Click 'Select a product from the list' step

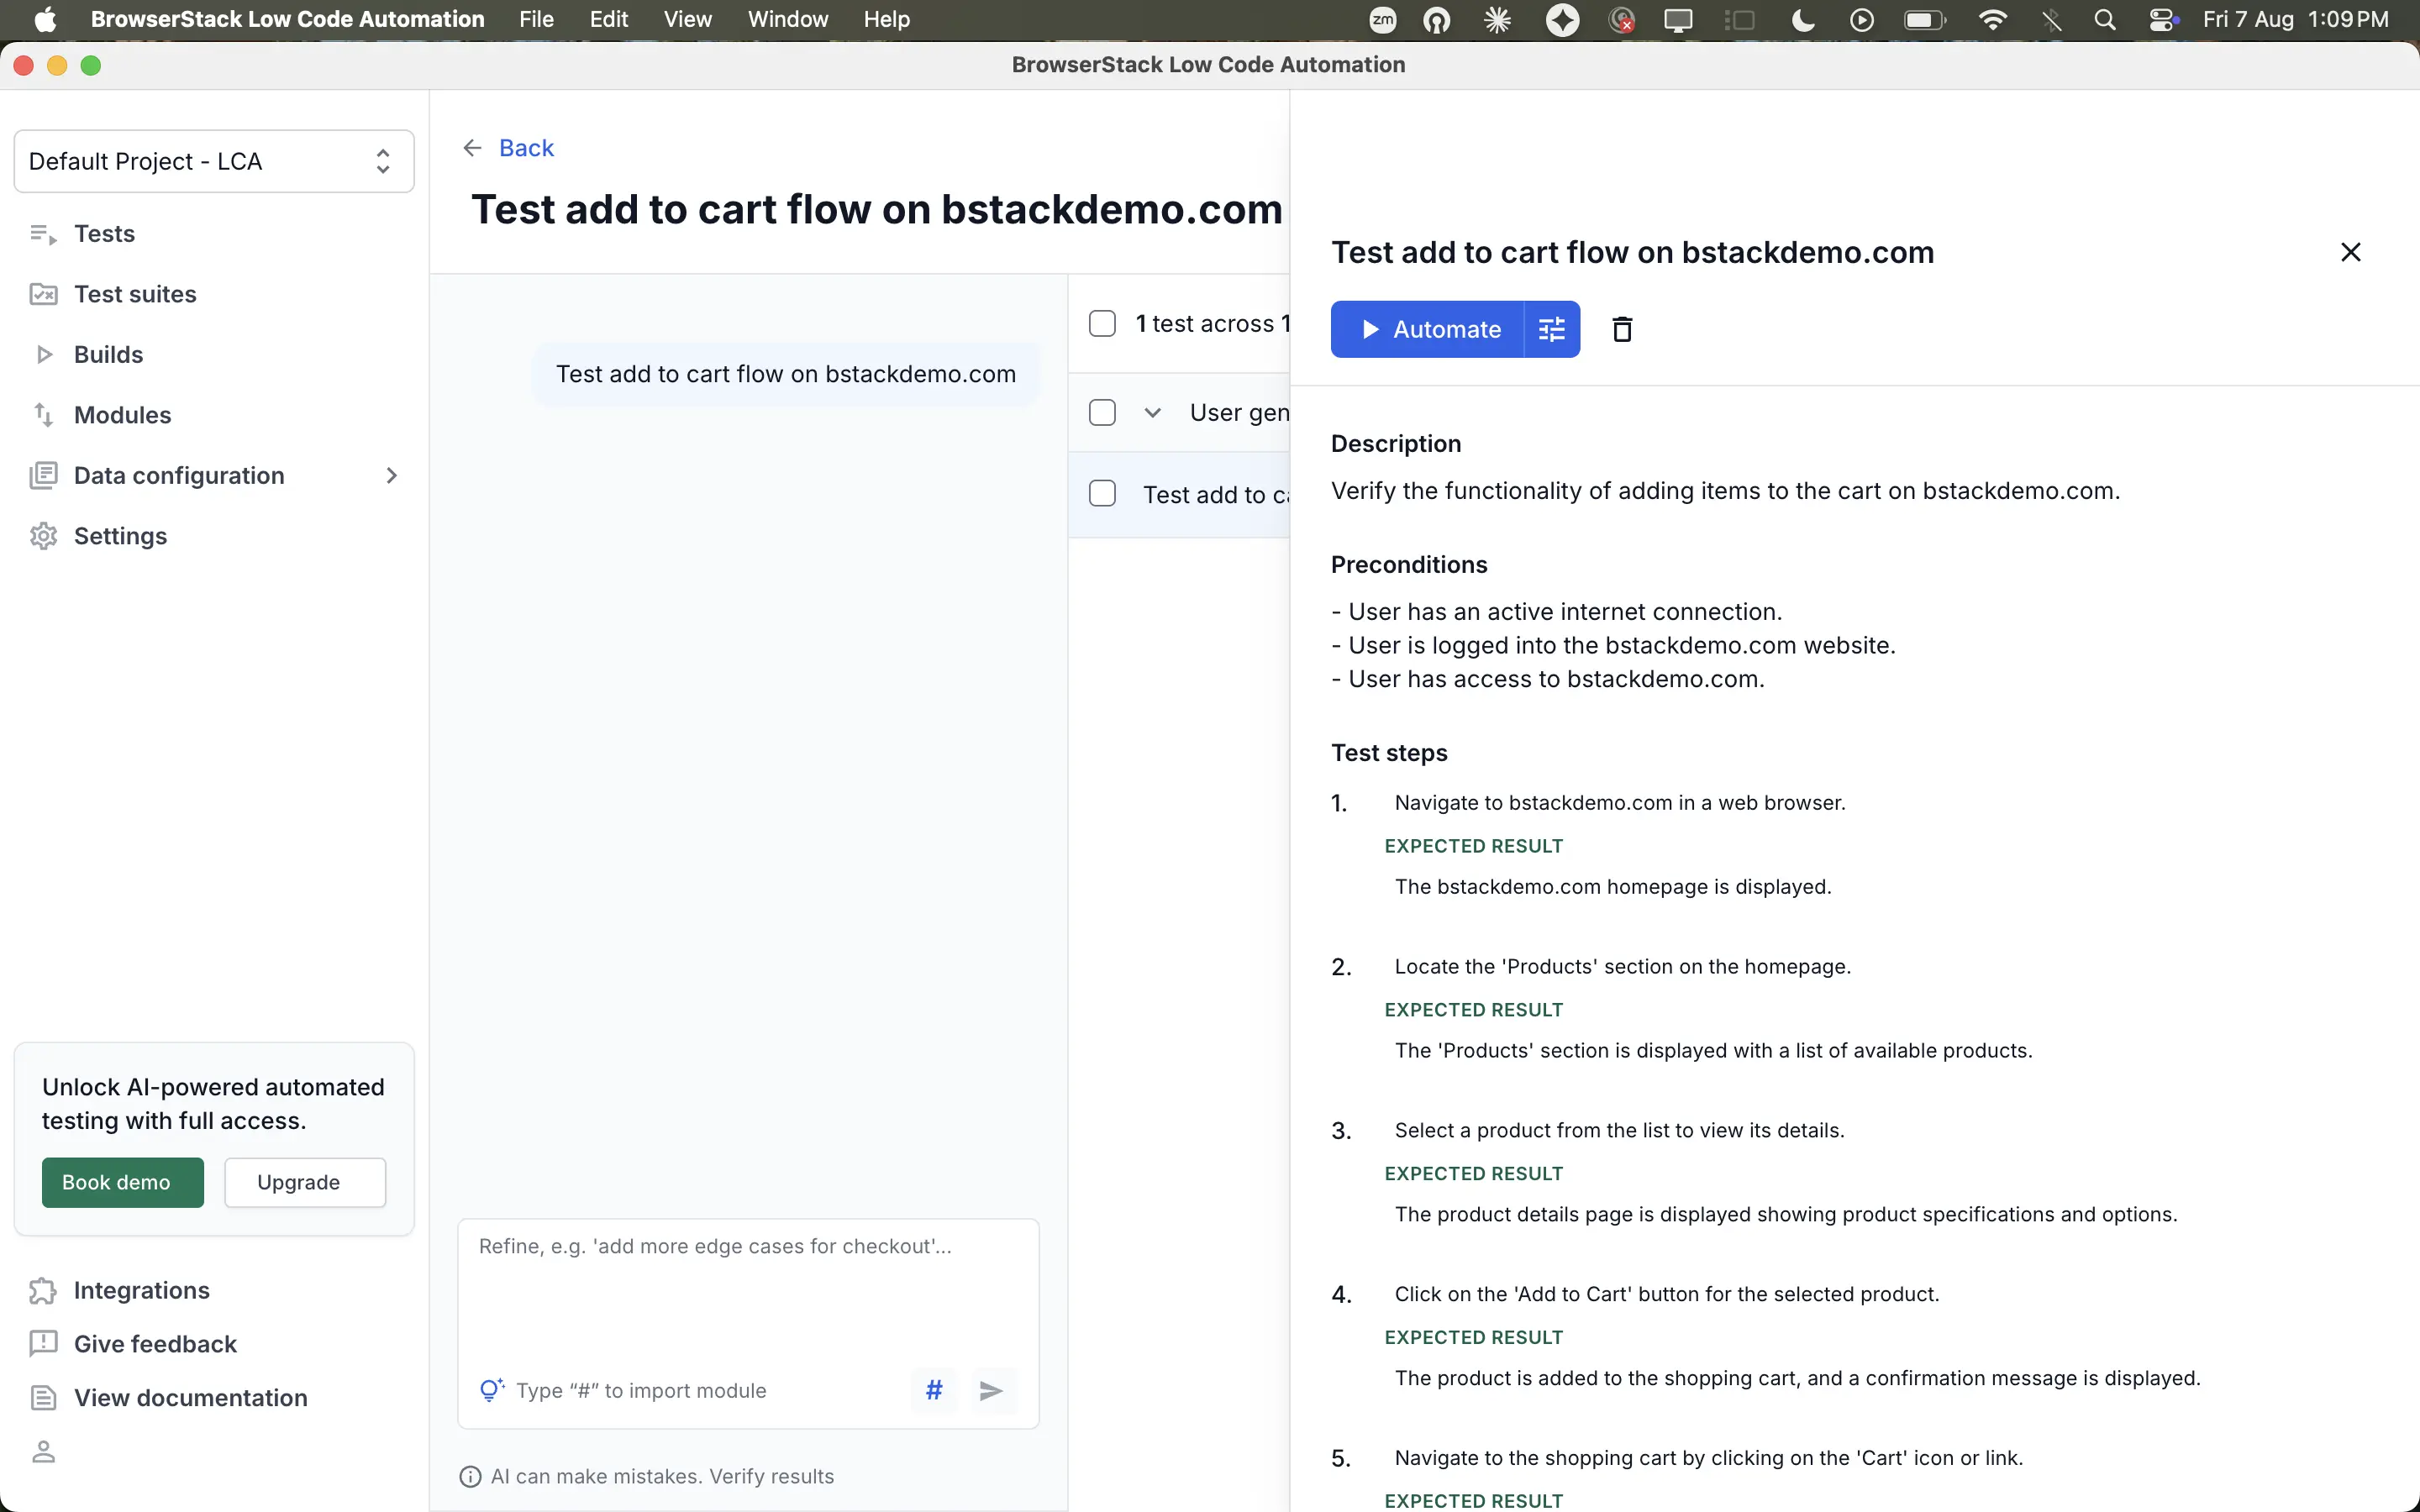tap(1620, 1130)
